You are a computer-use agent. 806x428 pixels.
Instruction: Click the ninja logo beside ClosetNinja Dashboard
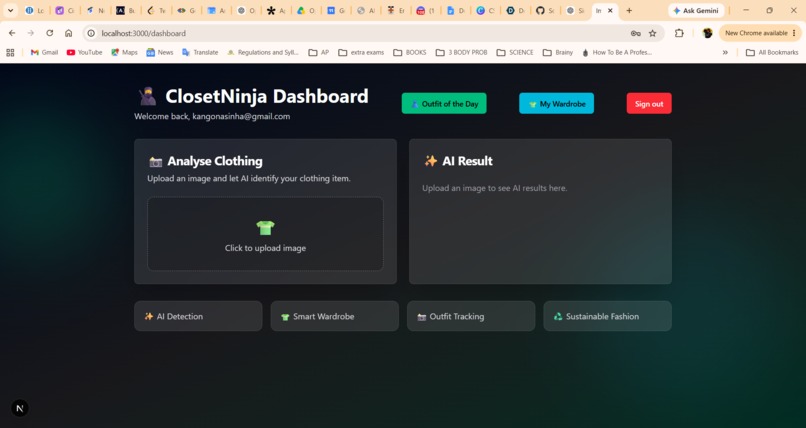(x=148, y=96)
